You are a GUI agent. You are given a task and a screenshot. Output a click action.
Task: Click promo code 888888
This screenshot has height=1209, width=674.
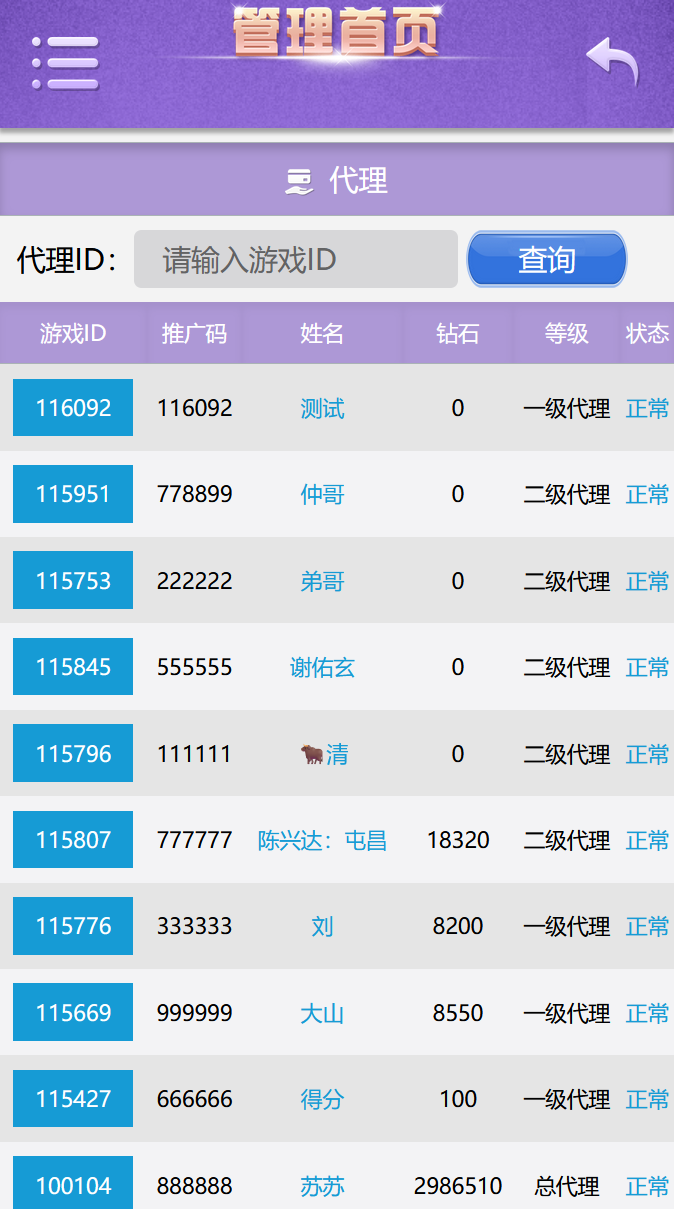[x=194, y=1186]
